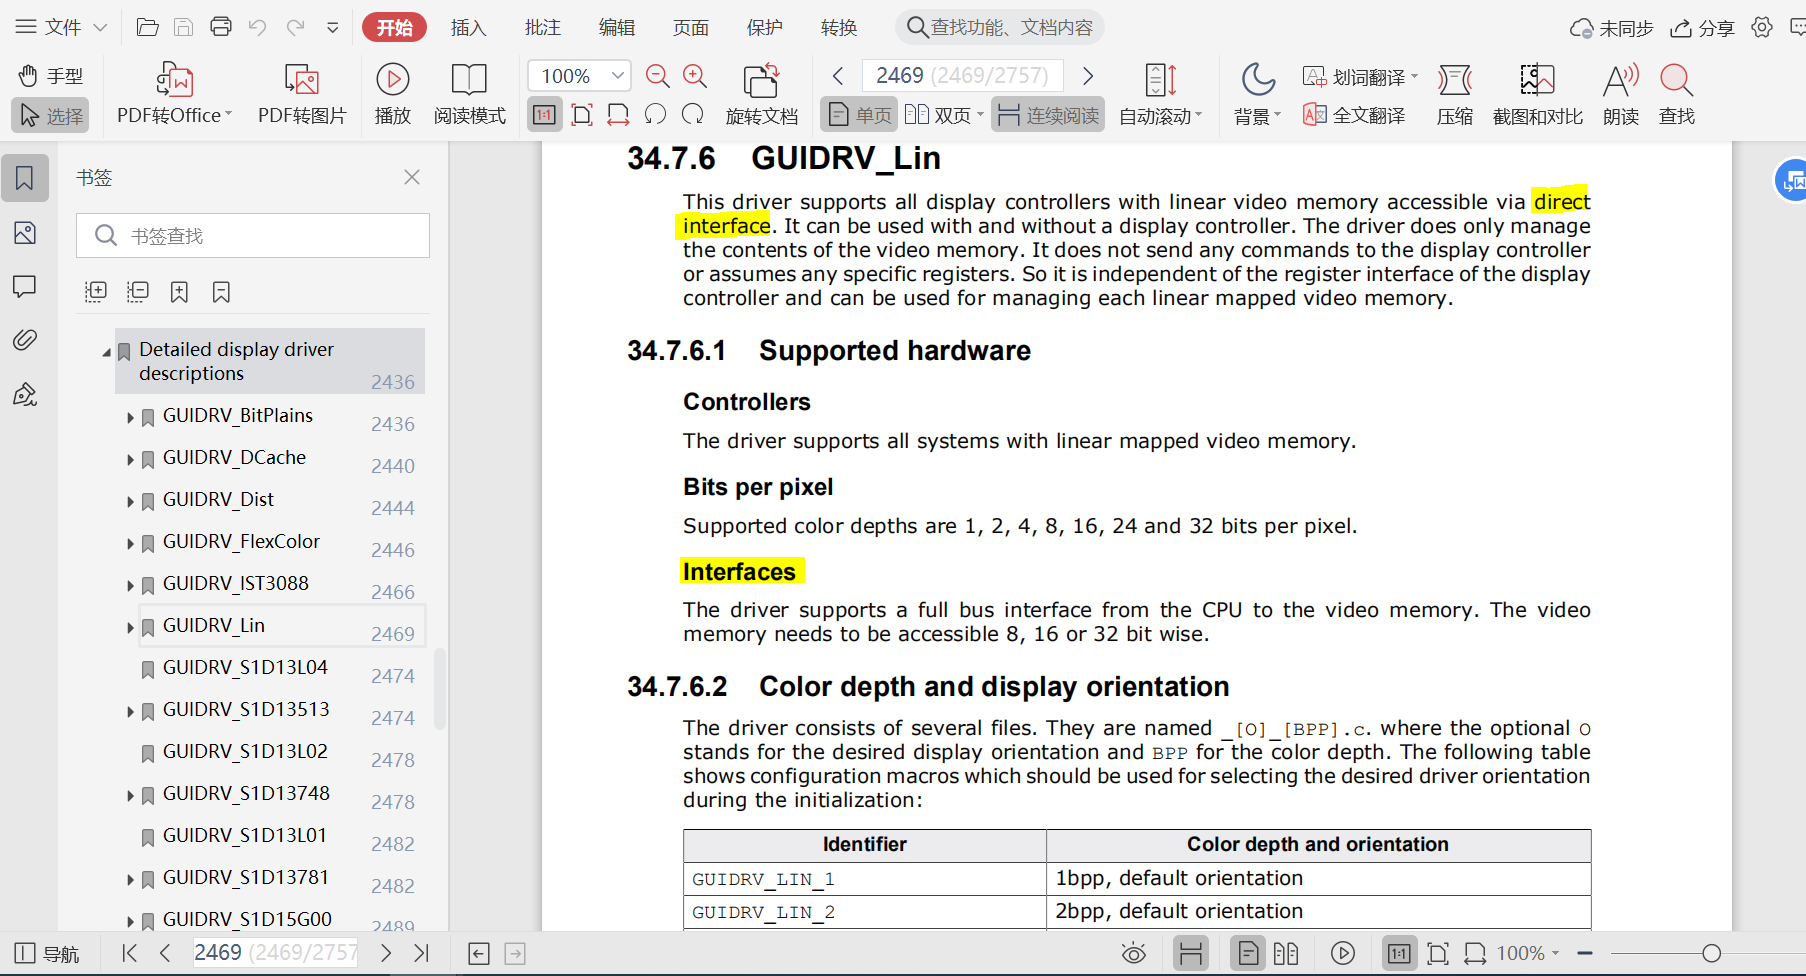
Task: Click 朗读 read aloud tool
Action: pos(1621,95)
